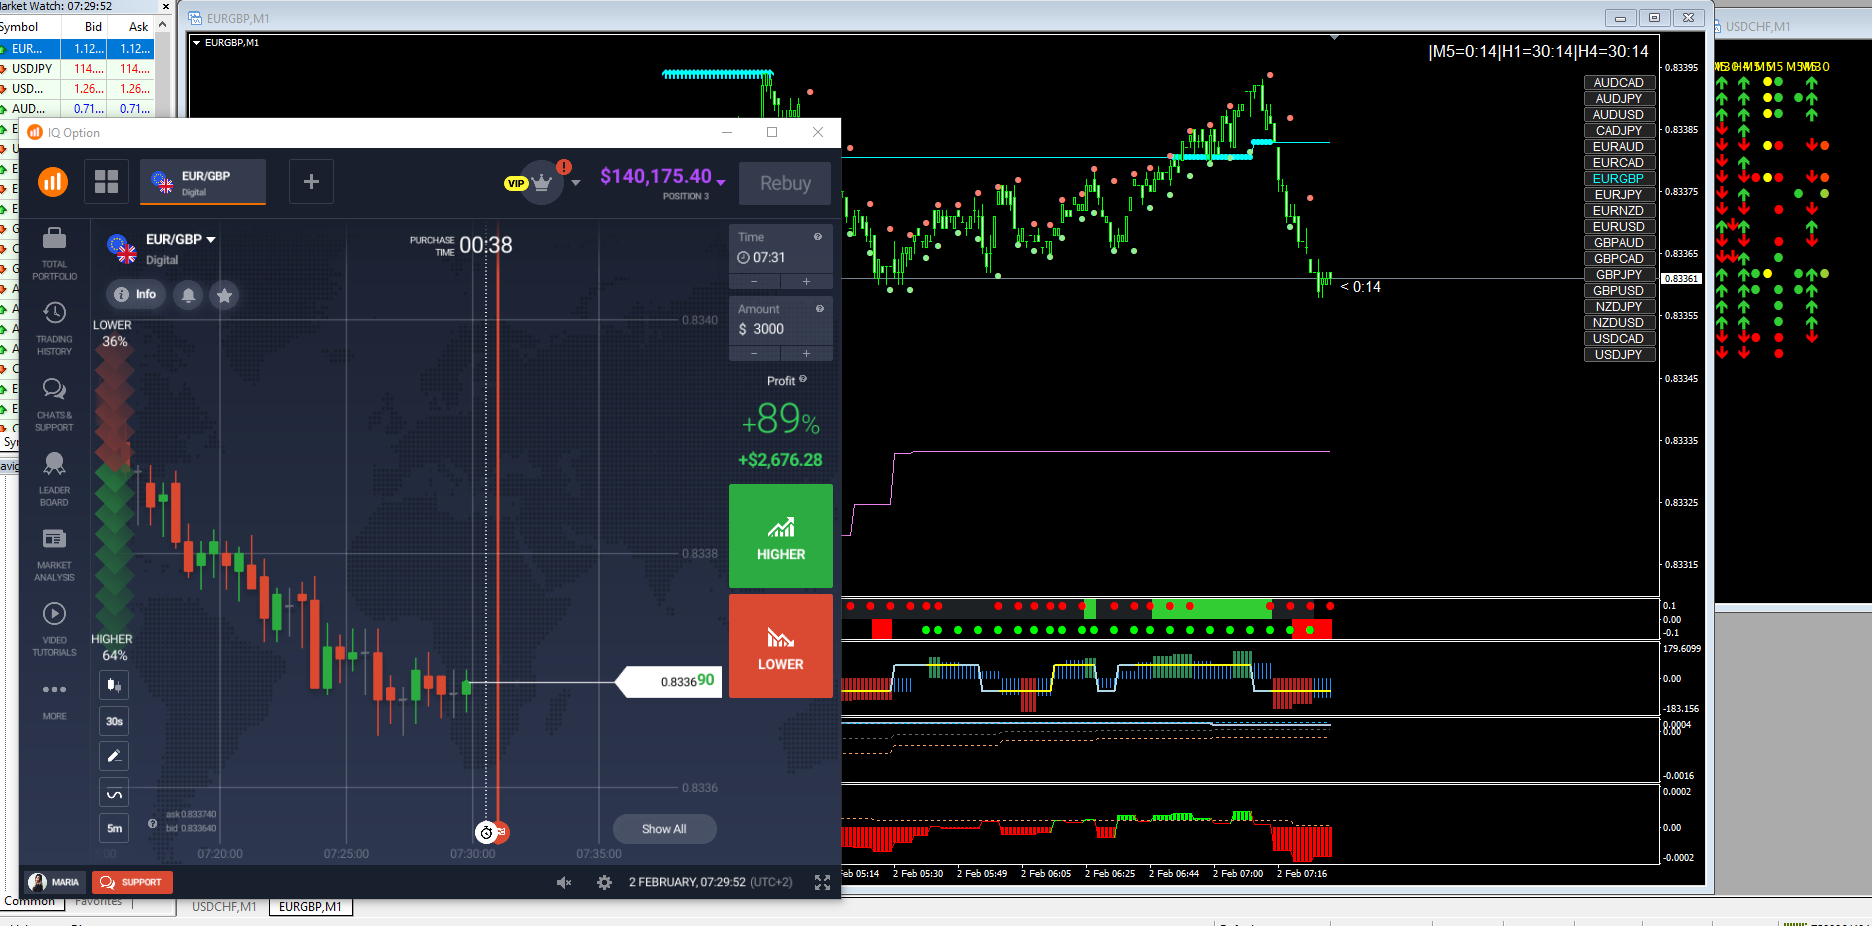
Task: Click the Rebuy button
Action: click(785, 183)
